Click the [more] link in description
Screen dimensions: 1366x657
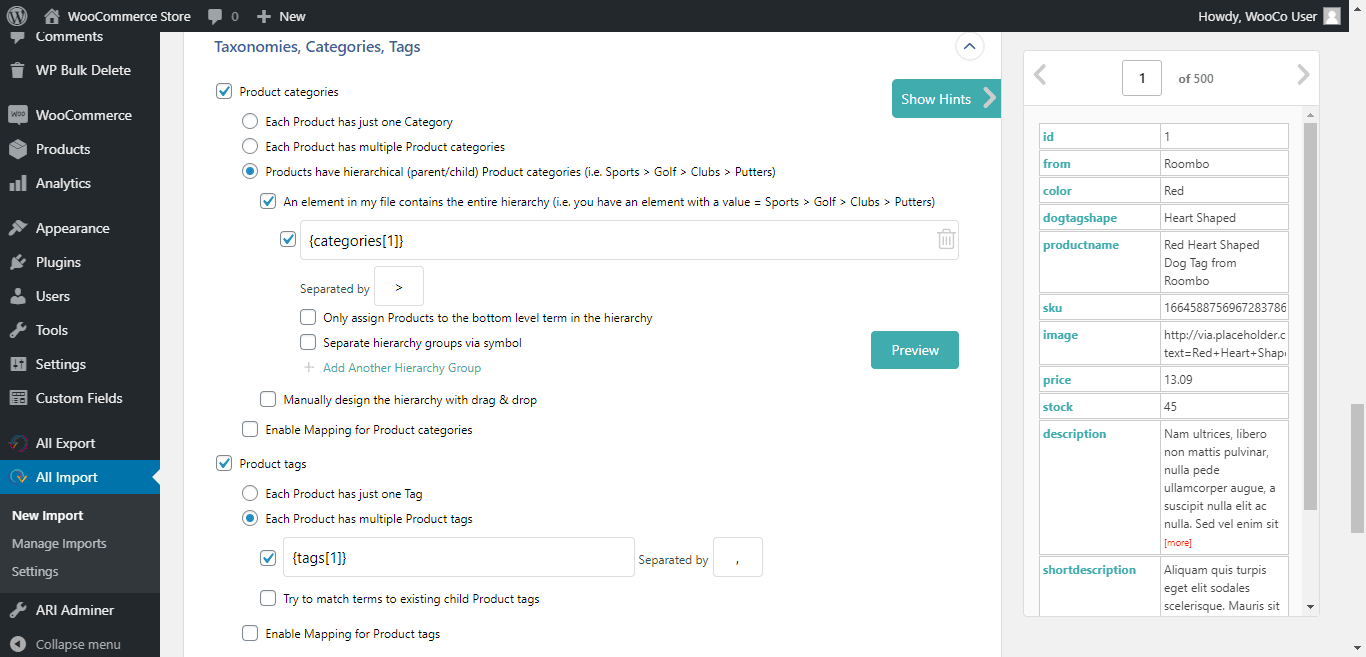point(1178,543)
